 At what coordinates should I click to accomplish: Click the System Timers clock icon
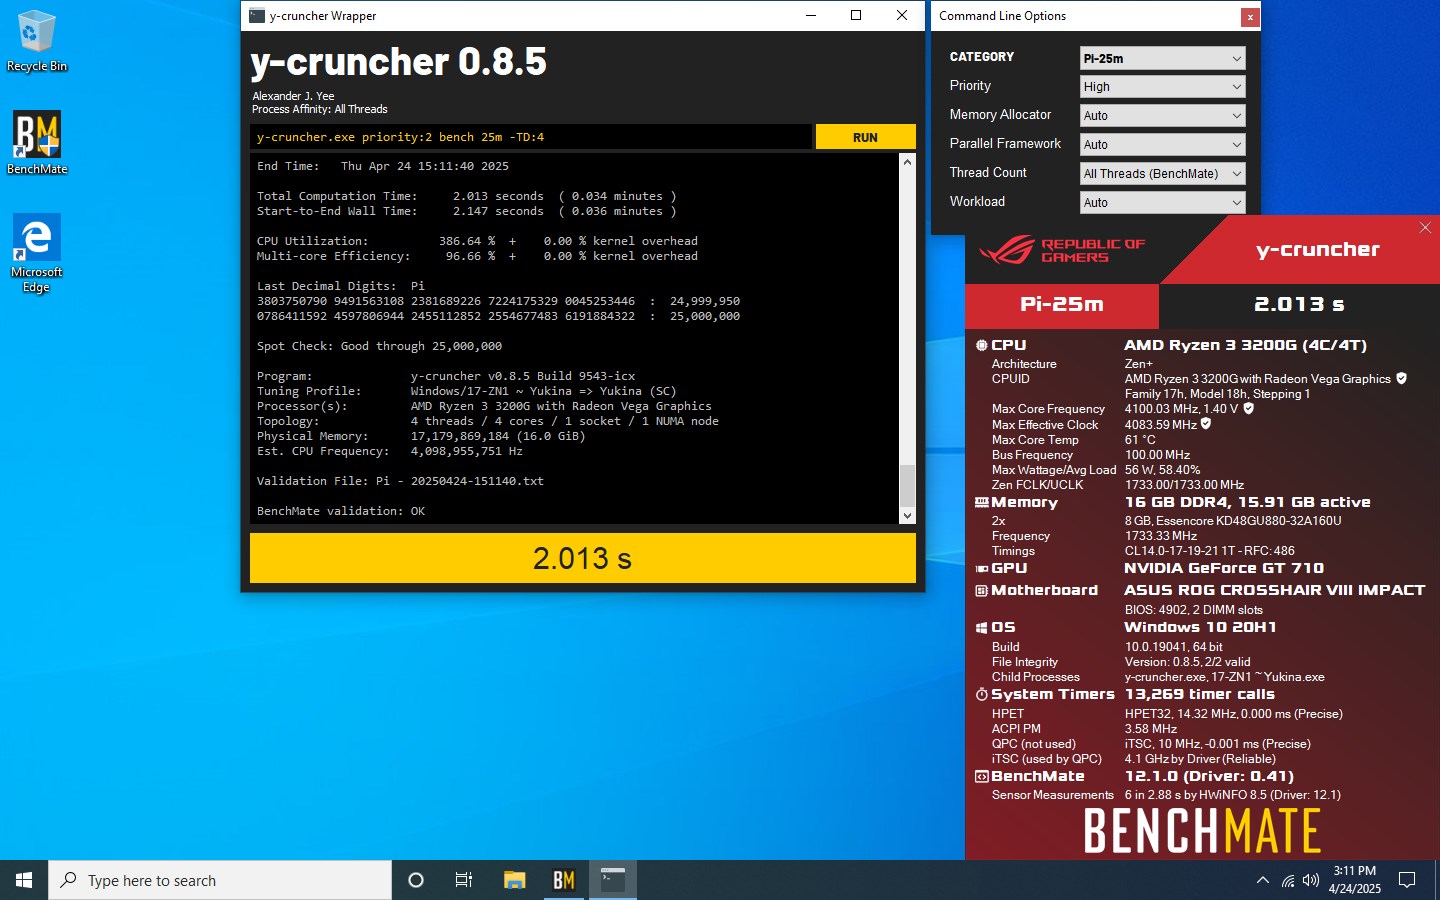coord(982,694)
